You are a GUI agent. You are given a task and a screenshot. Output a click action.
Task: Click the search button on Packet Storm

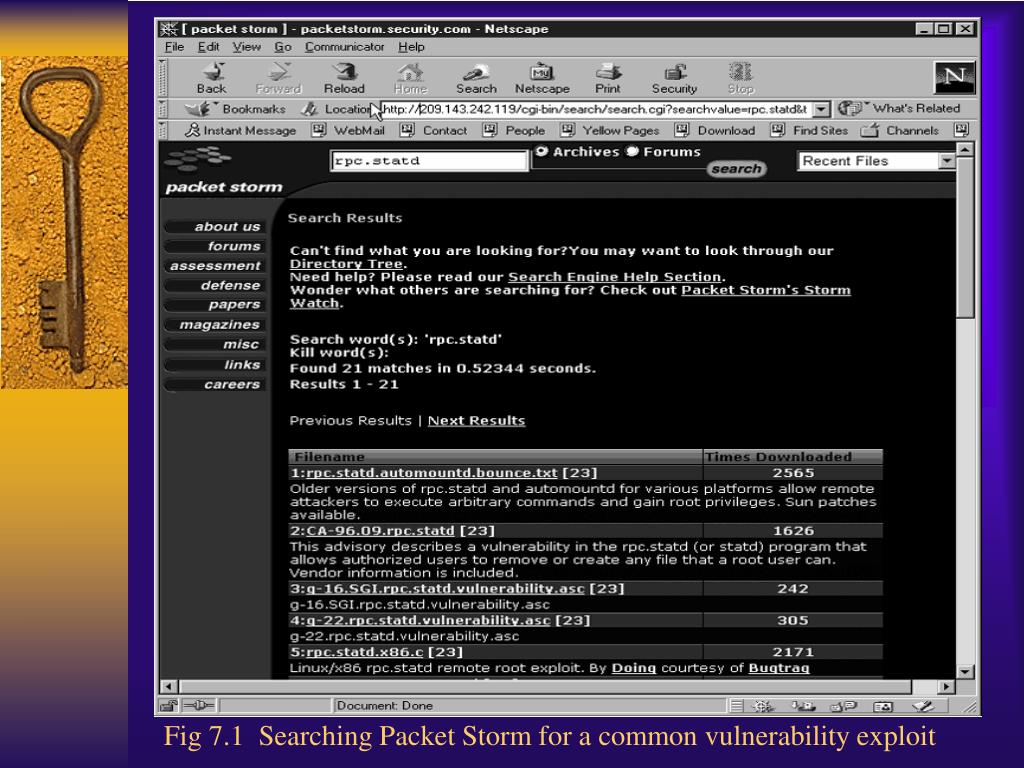tap(736, 169)
